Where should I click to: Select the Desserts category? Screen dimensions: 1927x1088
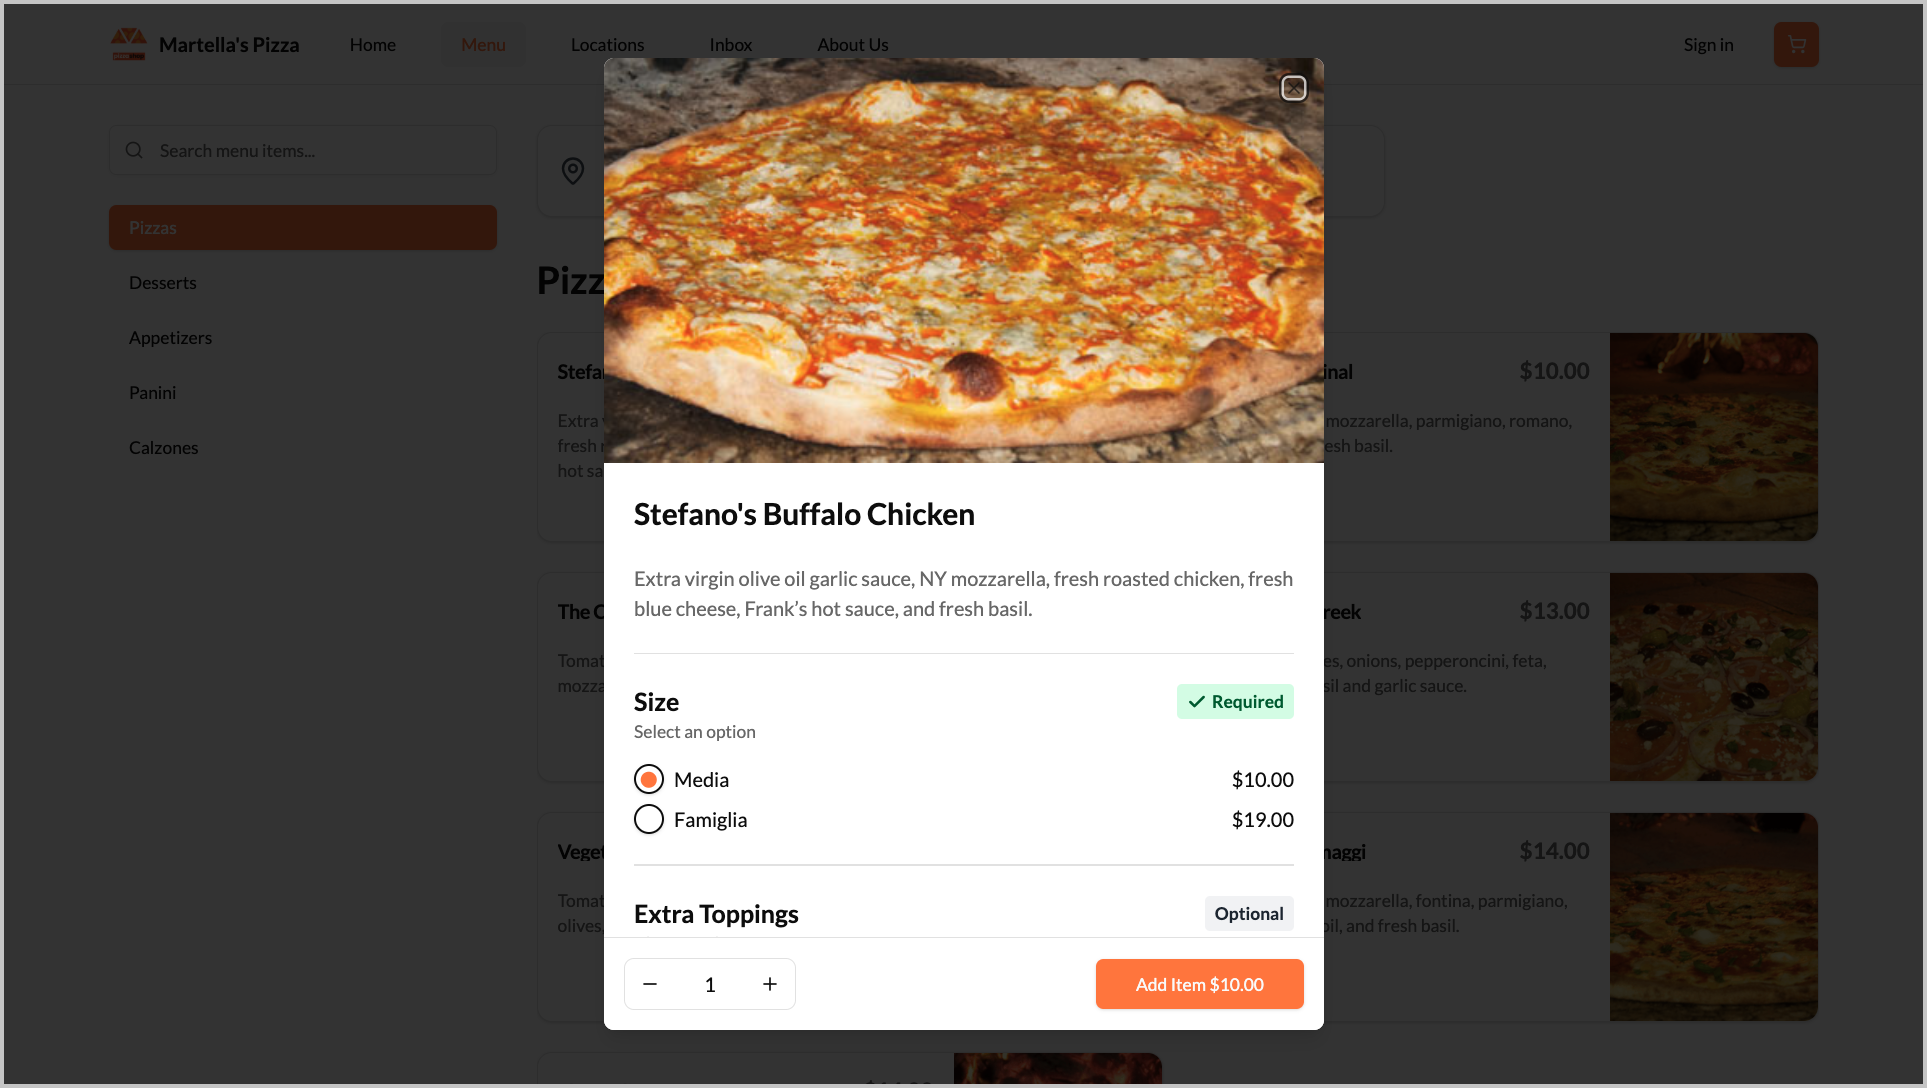[163, 283]
